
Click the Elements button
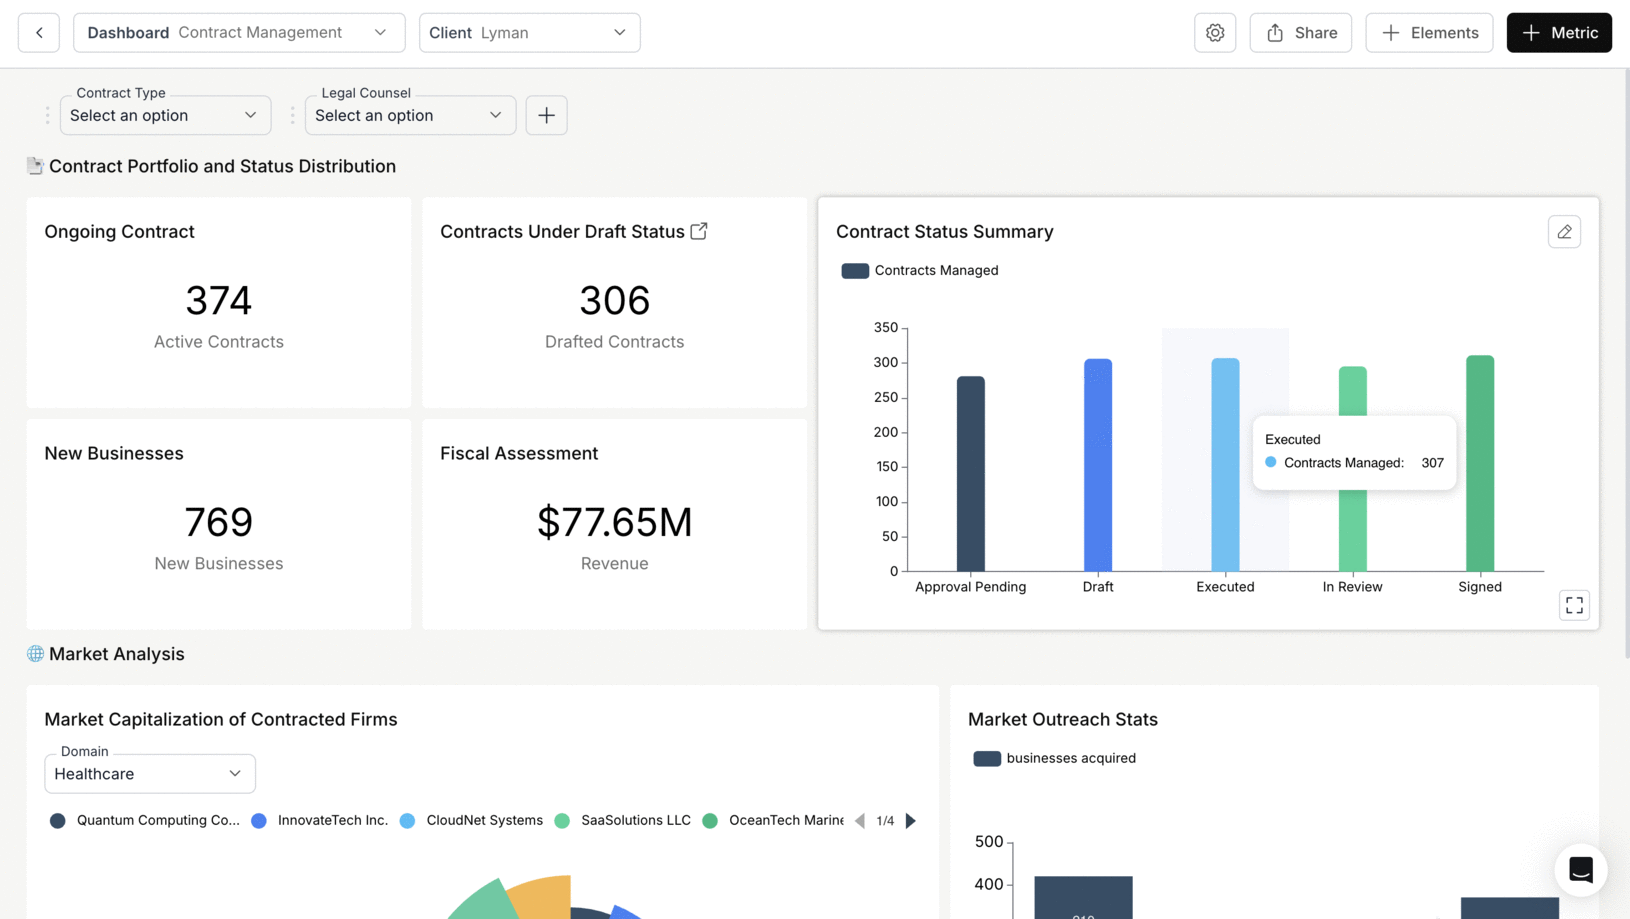1428,32
